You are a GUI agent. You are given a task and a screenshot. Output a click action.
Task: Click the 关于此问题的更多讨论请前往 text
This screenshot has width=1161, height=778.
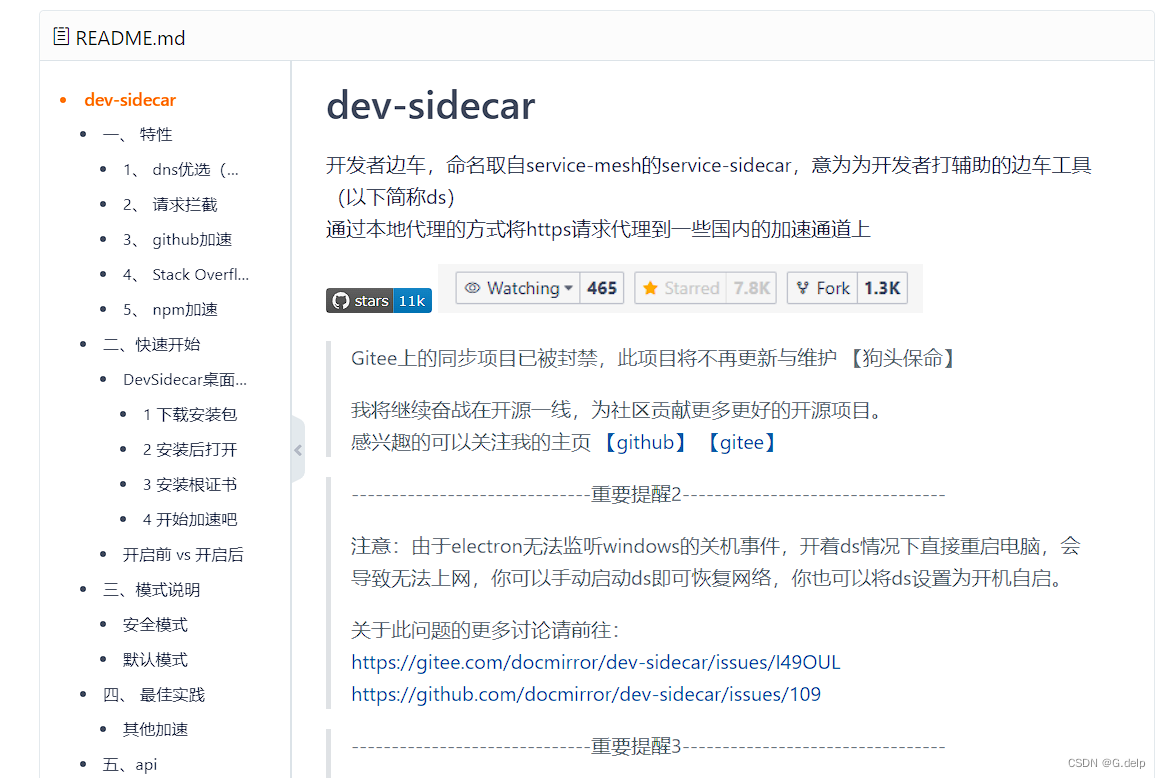(485, 630)
